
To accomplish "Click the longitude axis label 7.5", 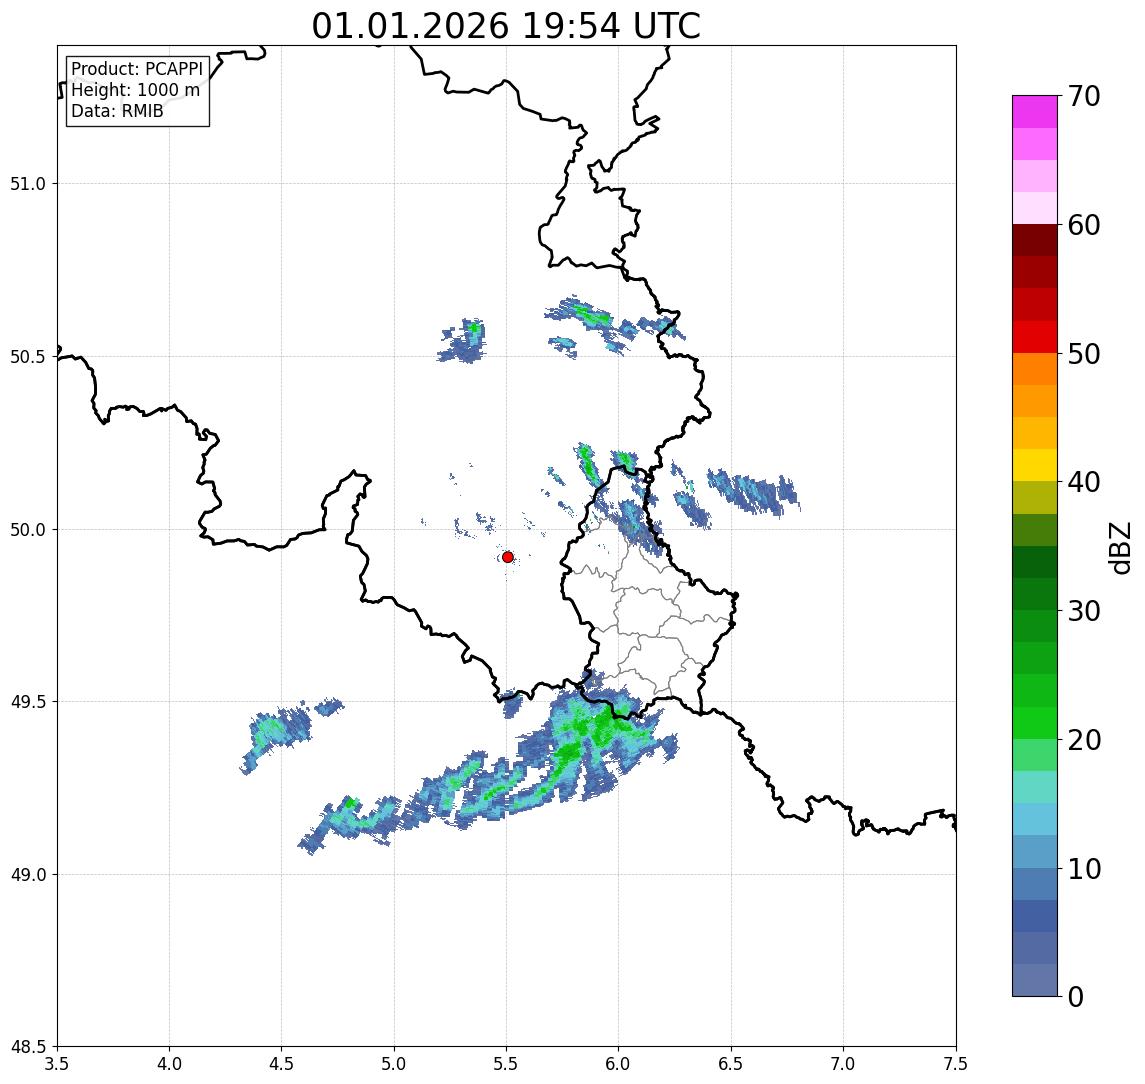I will [956, 1064].
